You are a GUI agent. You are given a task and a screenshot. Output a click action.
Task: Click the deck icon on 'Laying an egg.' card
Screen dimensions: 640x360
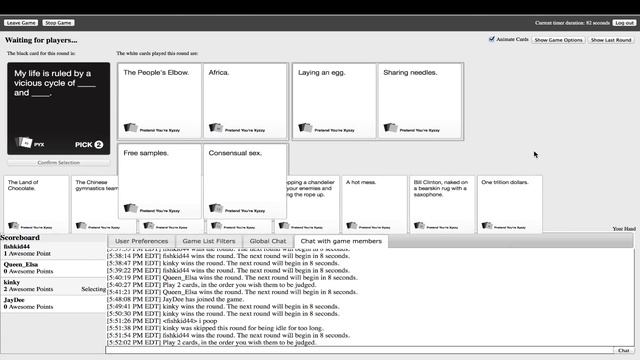(x=305, y=128)
